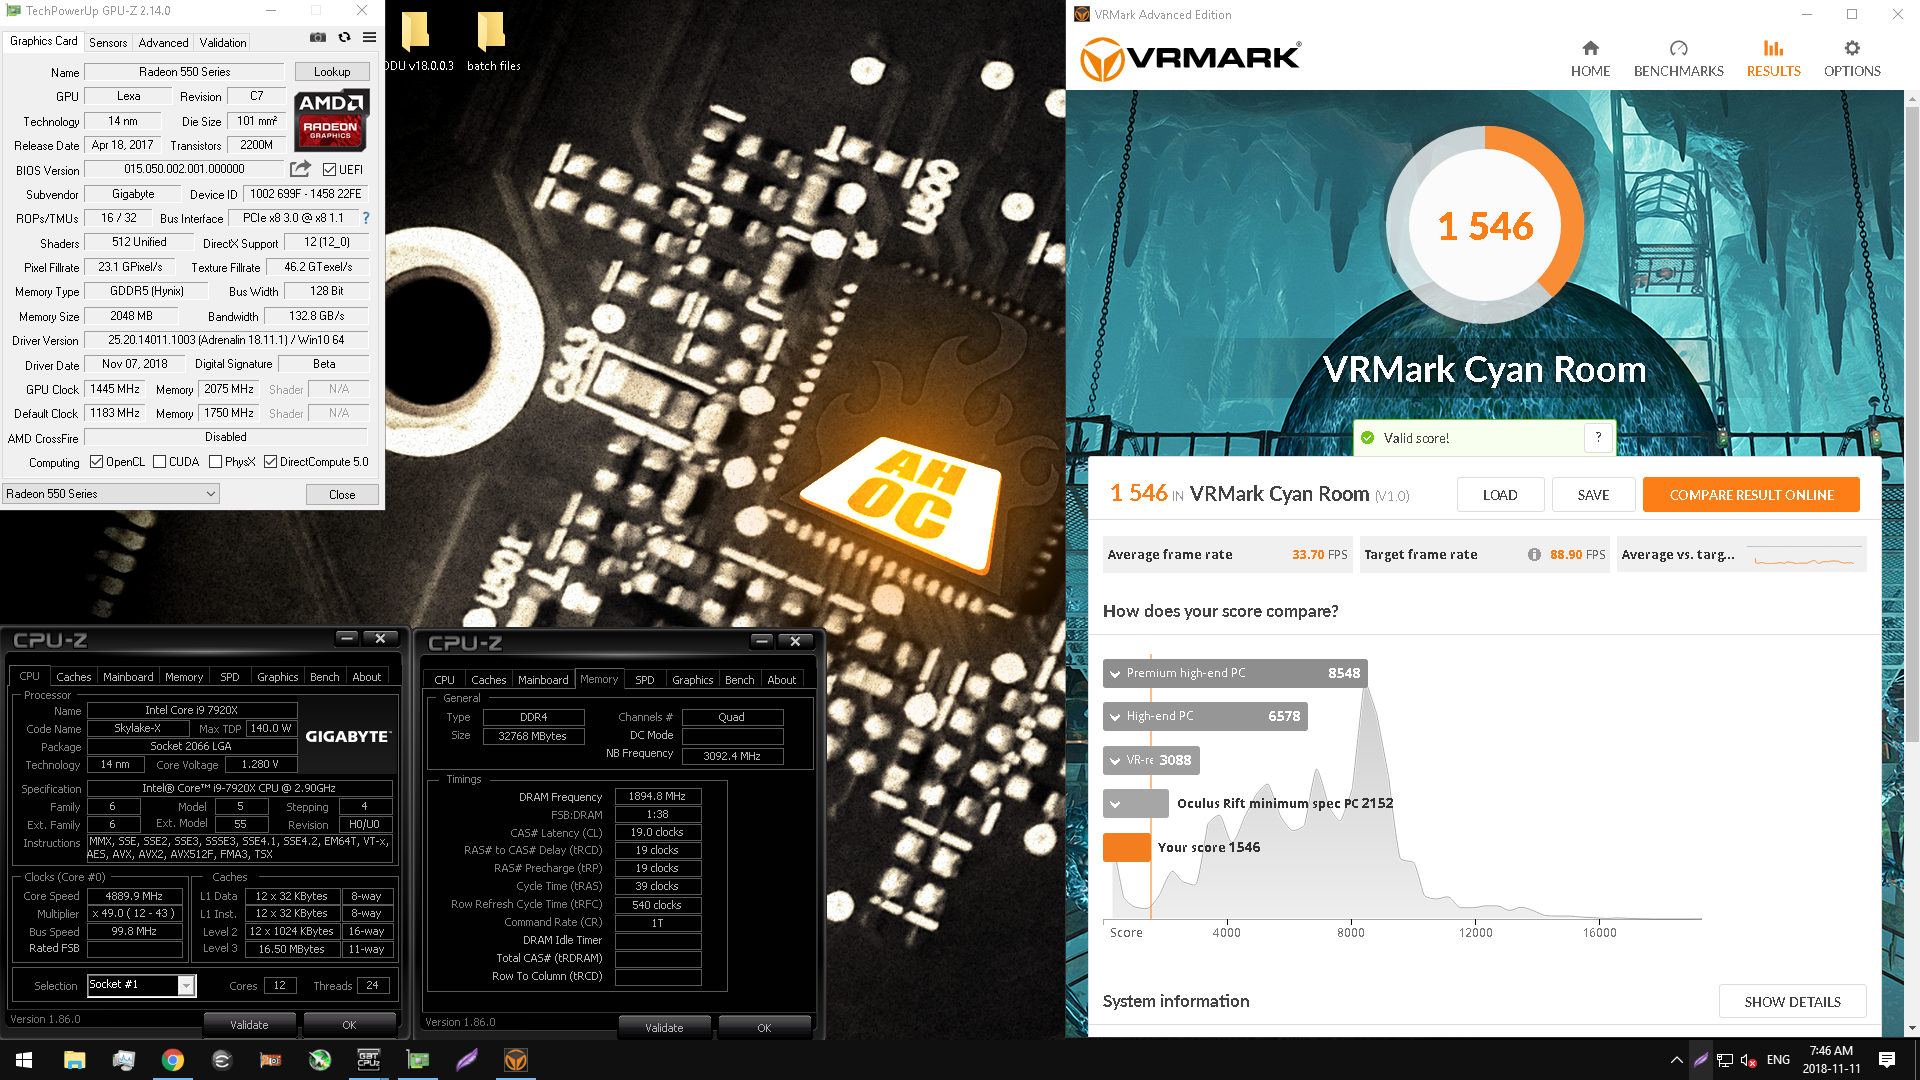Click the valid score help question mark
Screen dimensions: 1920x1080
pos(1598,437)
